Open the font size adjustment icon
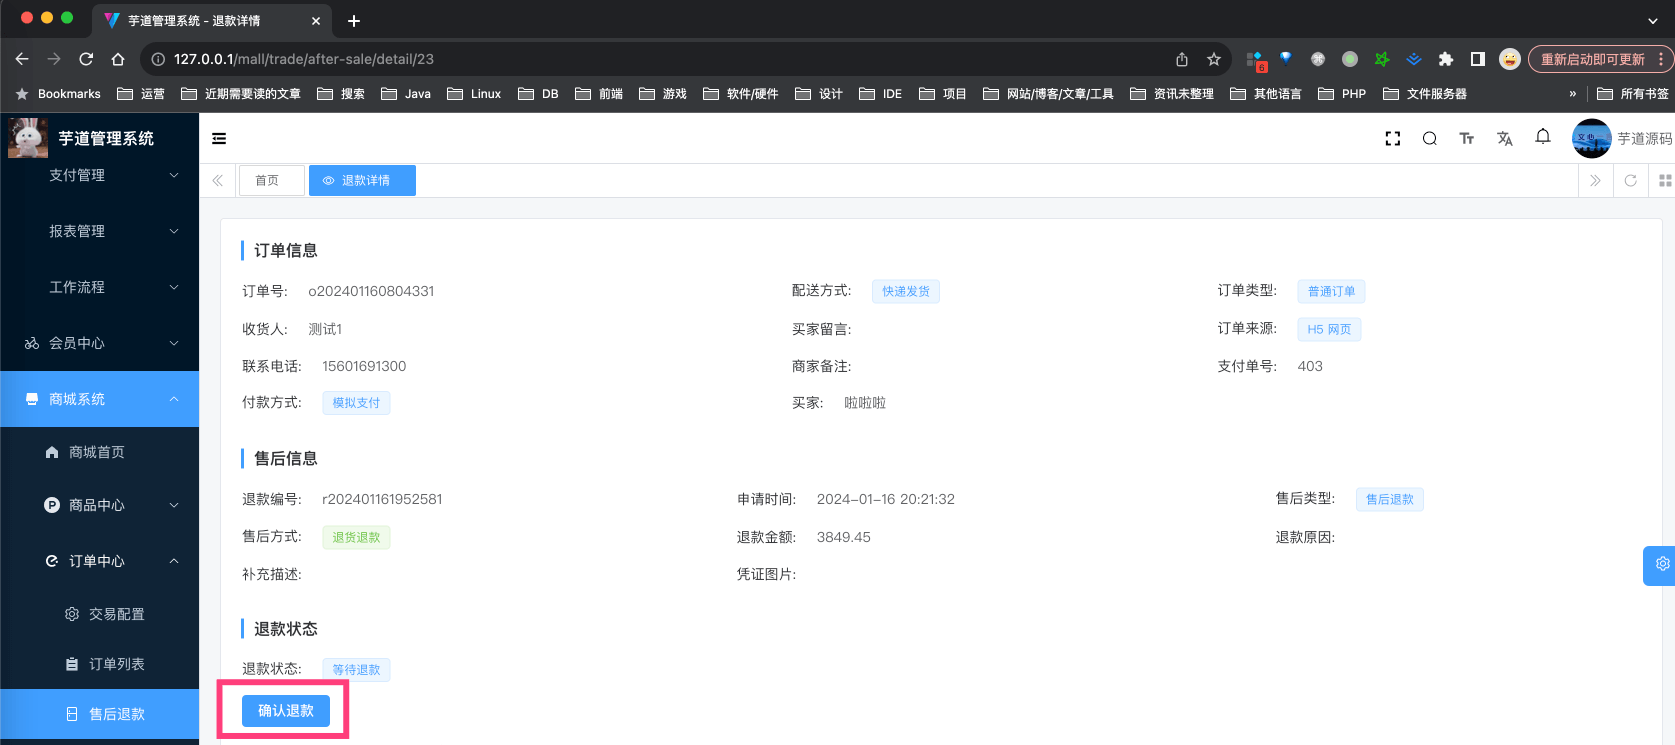 (1466, 139)
